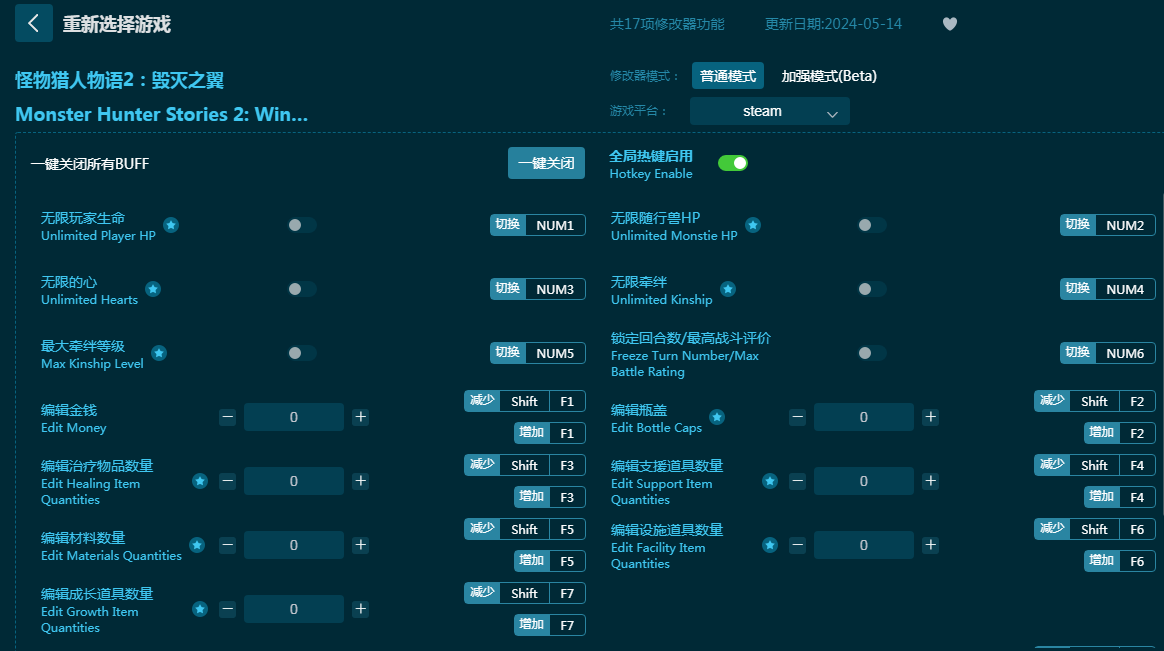This screenshot has width=1164, height=651.
Task: Click 减少 Shift F2 hotkey for bottle caps
Action: coord(1095,401)
